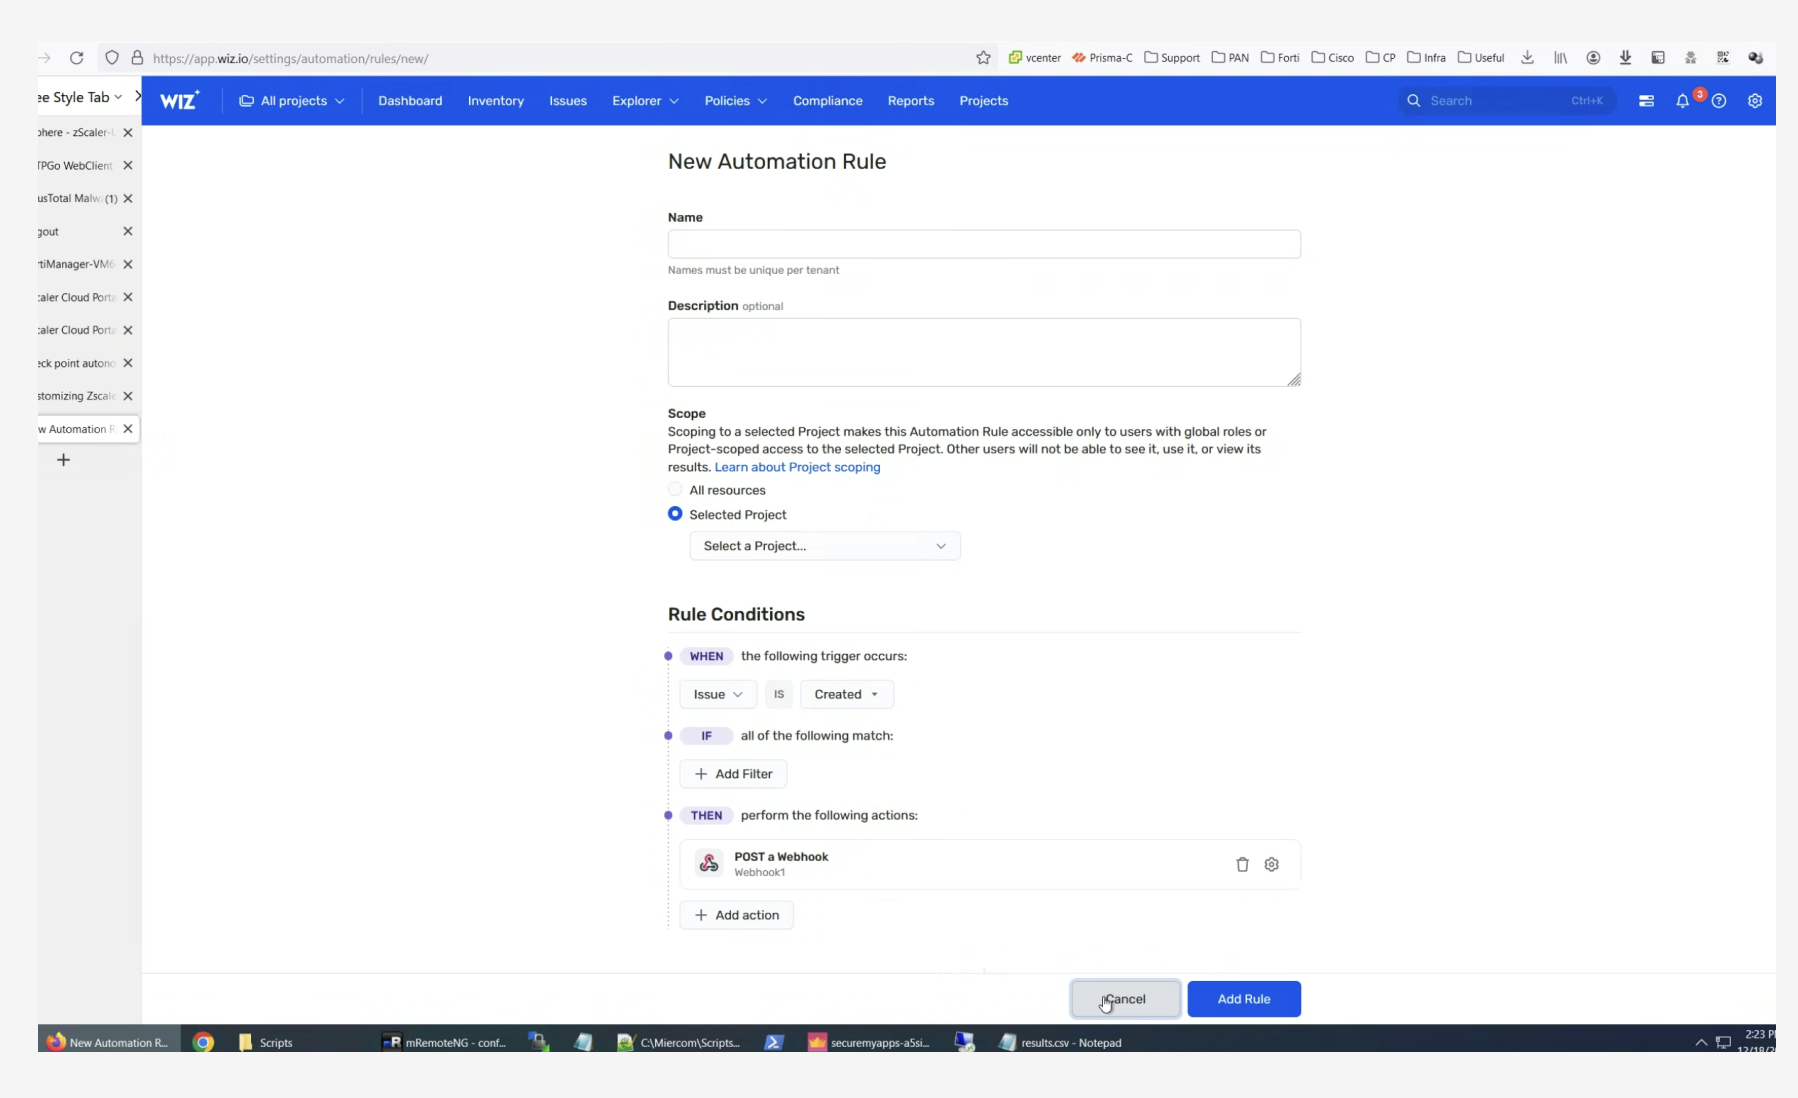
Task: Reload the browser page
Action: 76,58
